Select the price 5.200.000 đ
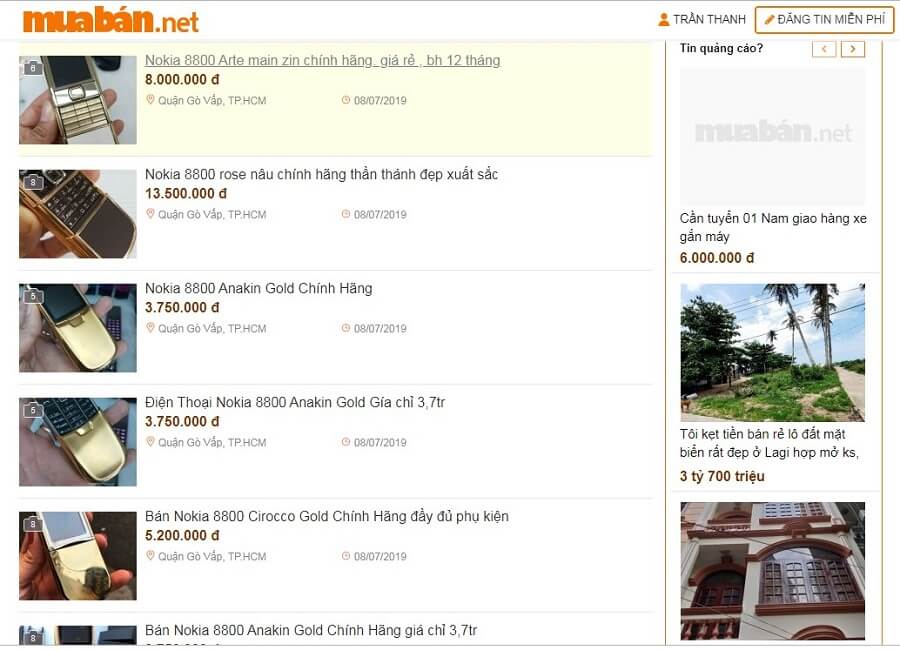The image size is (900, 650). click(182, 536)
